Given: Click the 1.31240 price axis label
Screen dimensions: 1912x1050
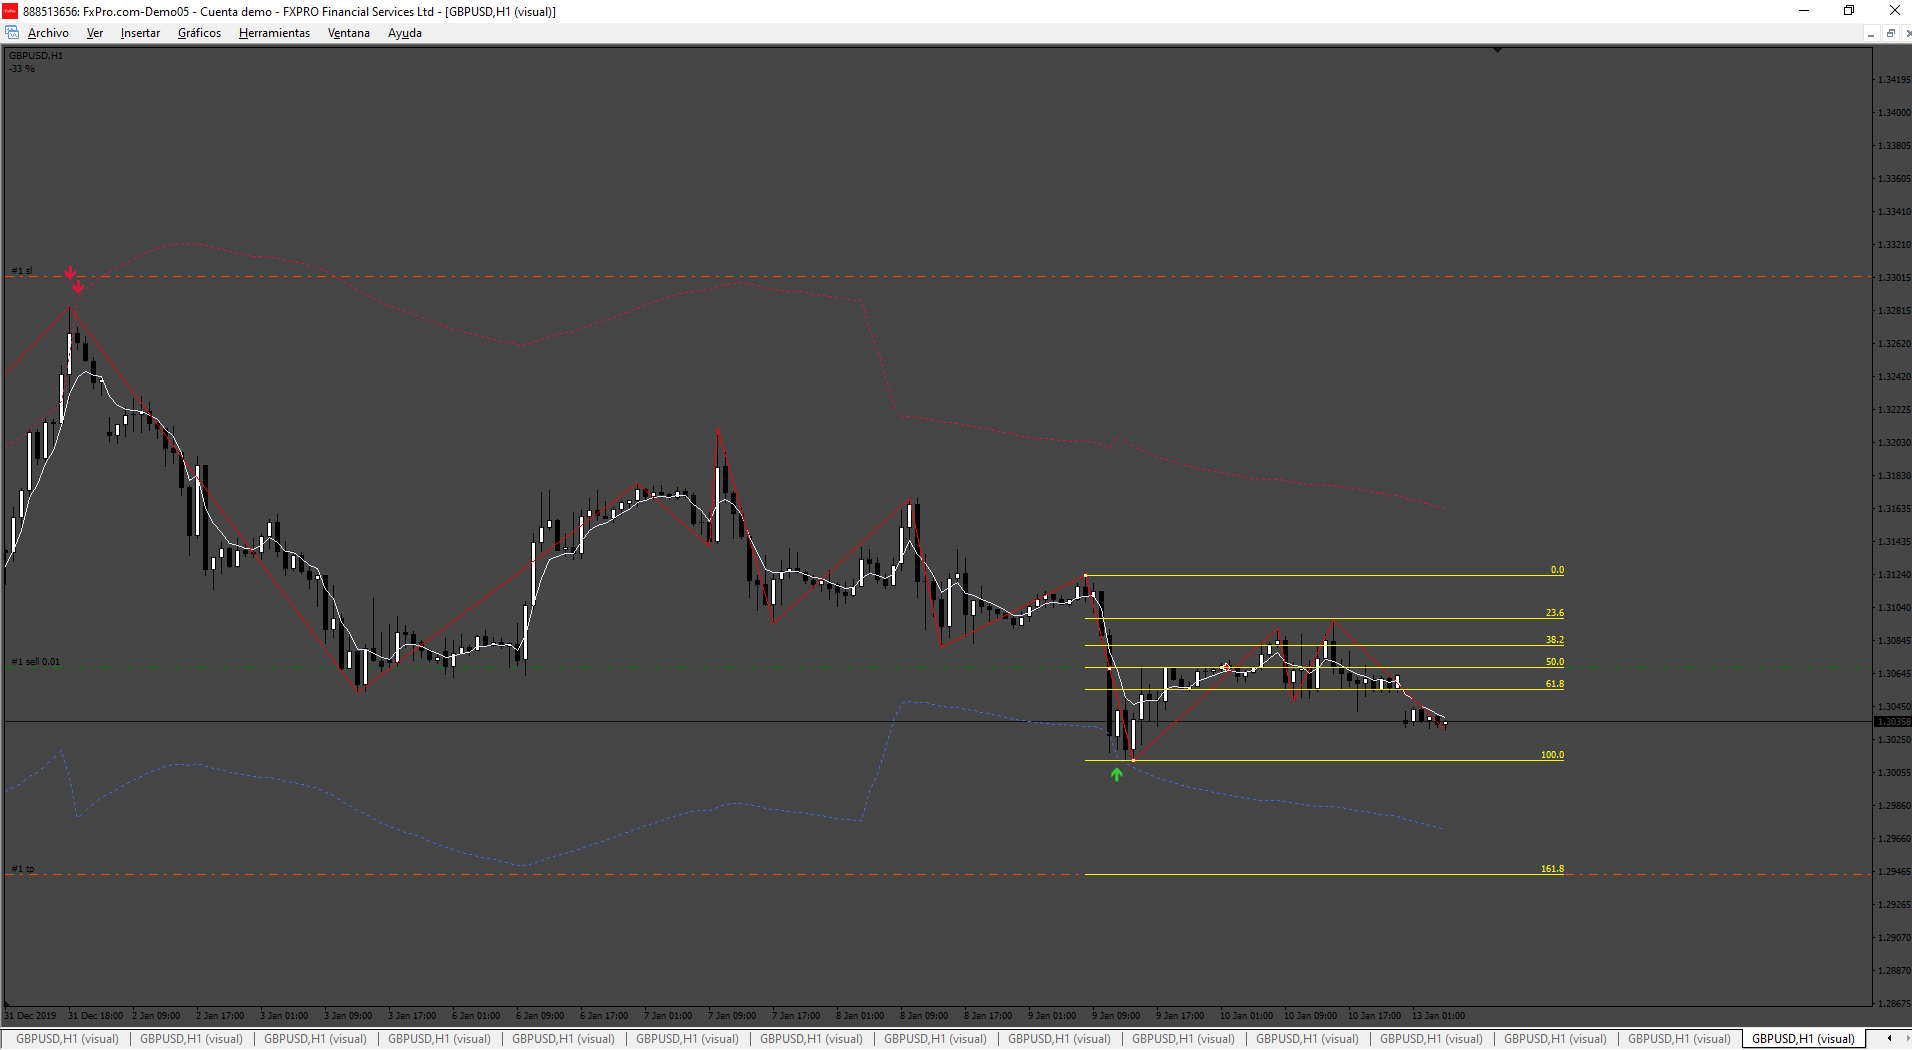Looking at the screenshot, I should 1894,575.
